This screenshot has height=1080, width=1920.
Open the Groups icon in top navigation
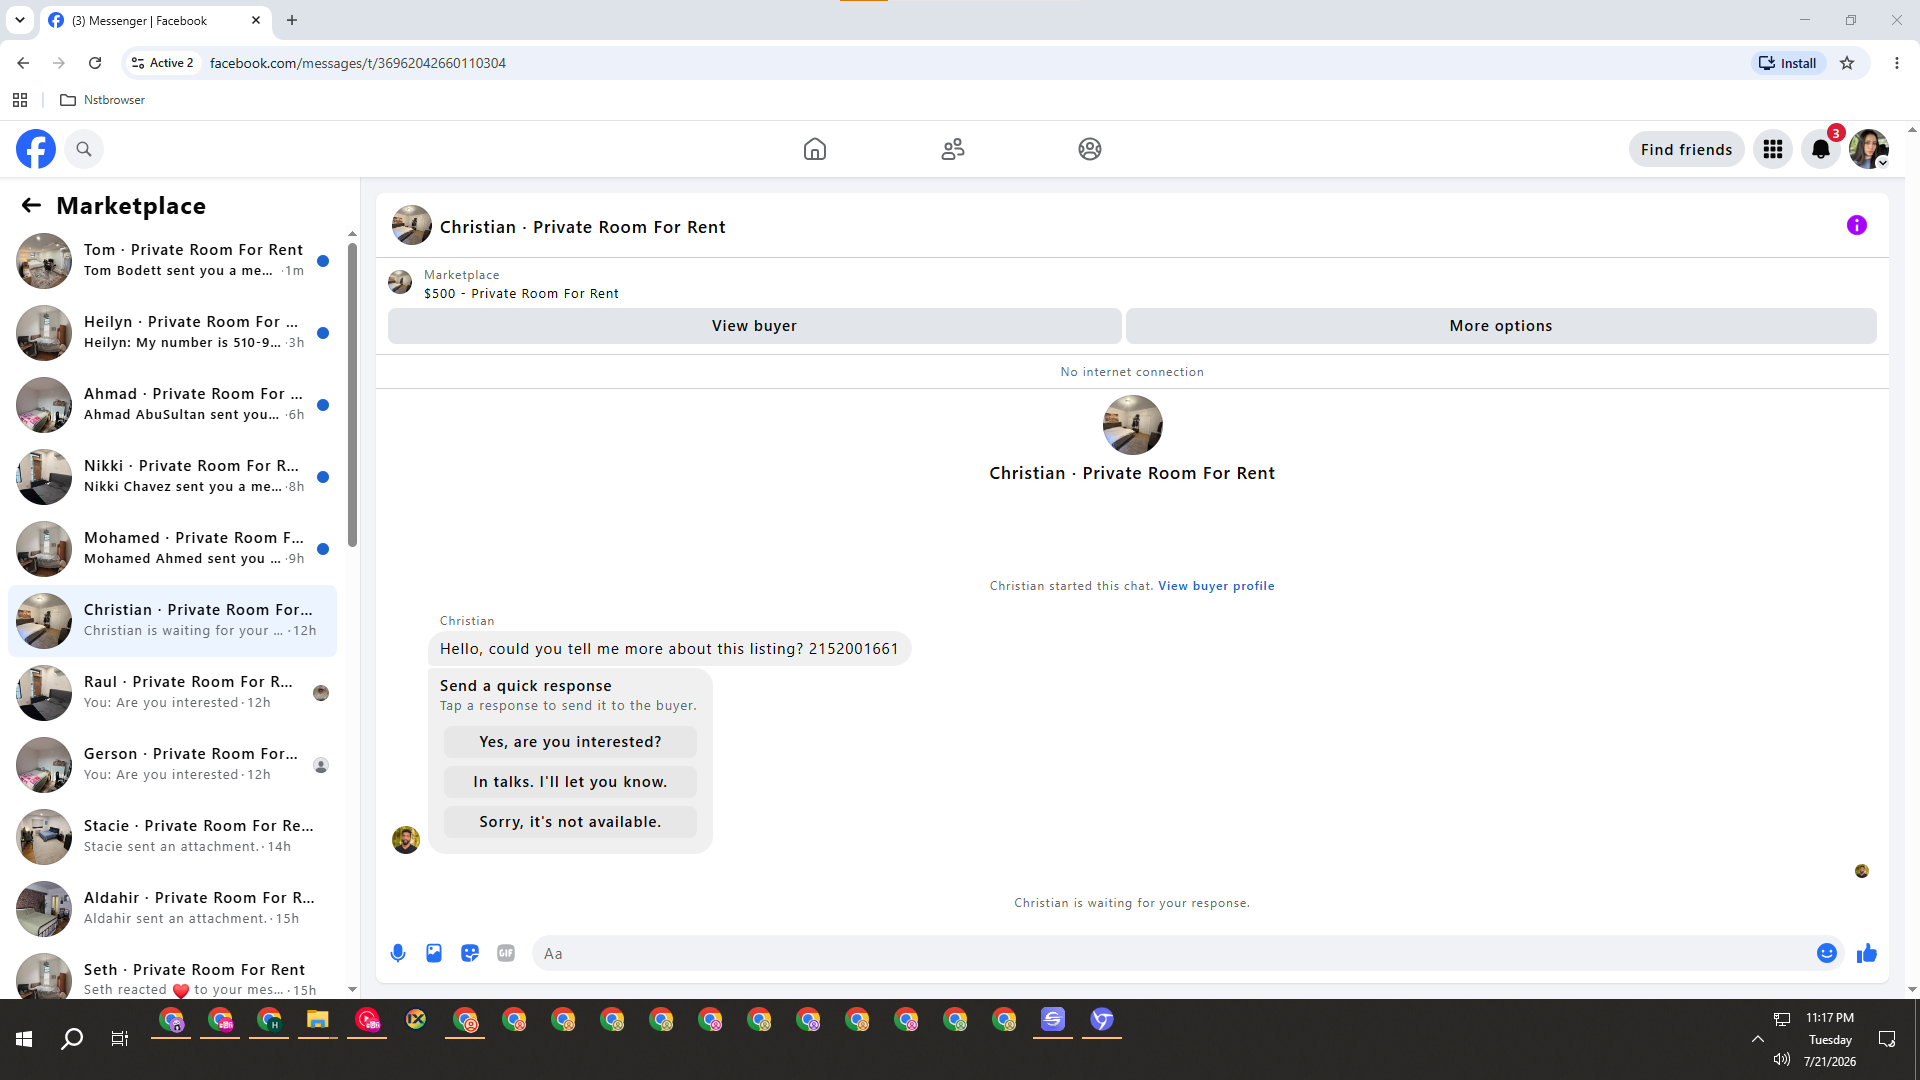[1090, 149]
